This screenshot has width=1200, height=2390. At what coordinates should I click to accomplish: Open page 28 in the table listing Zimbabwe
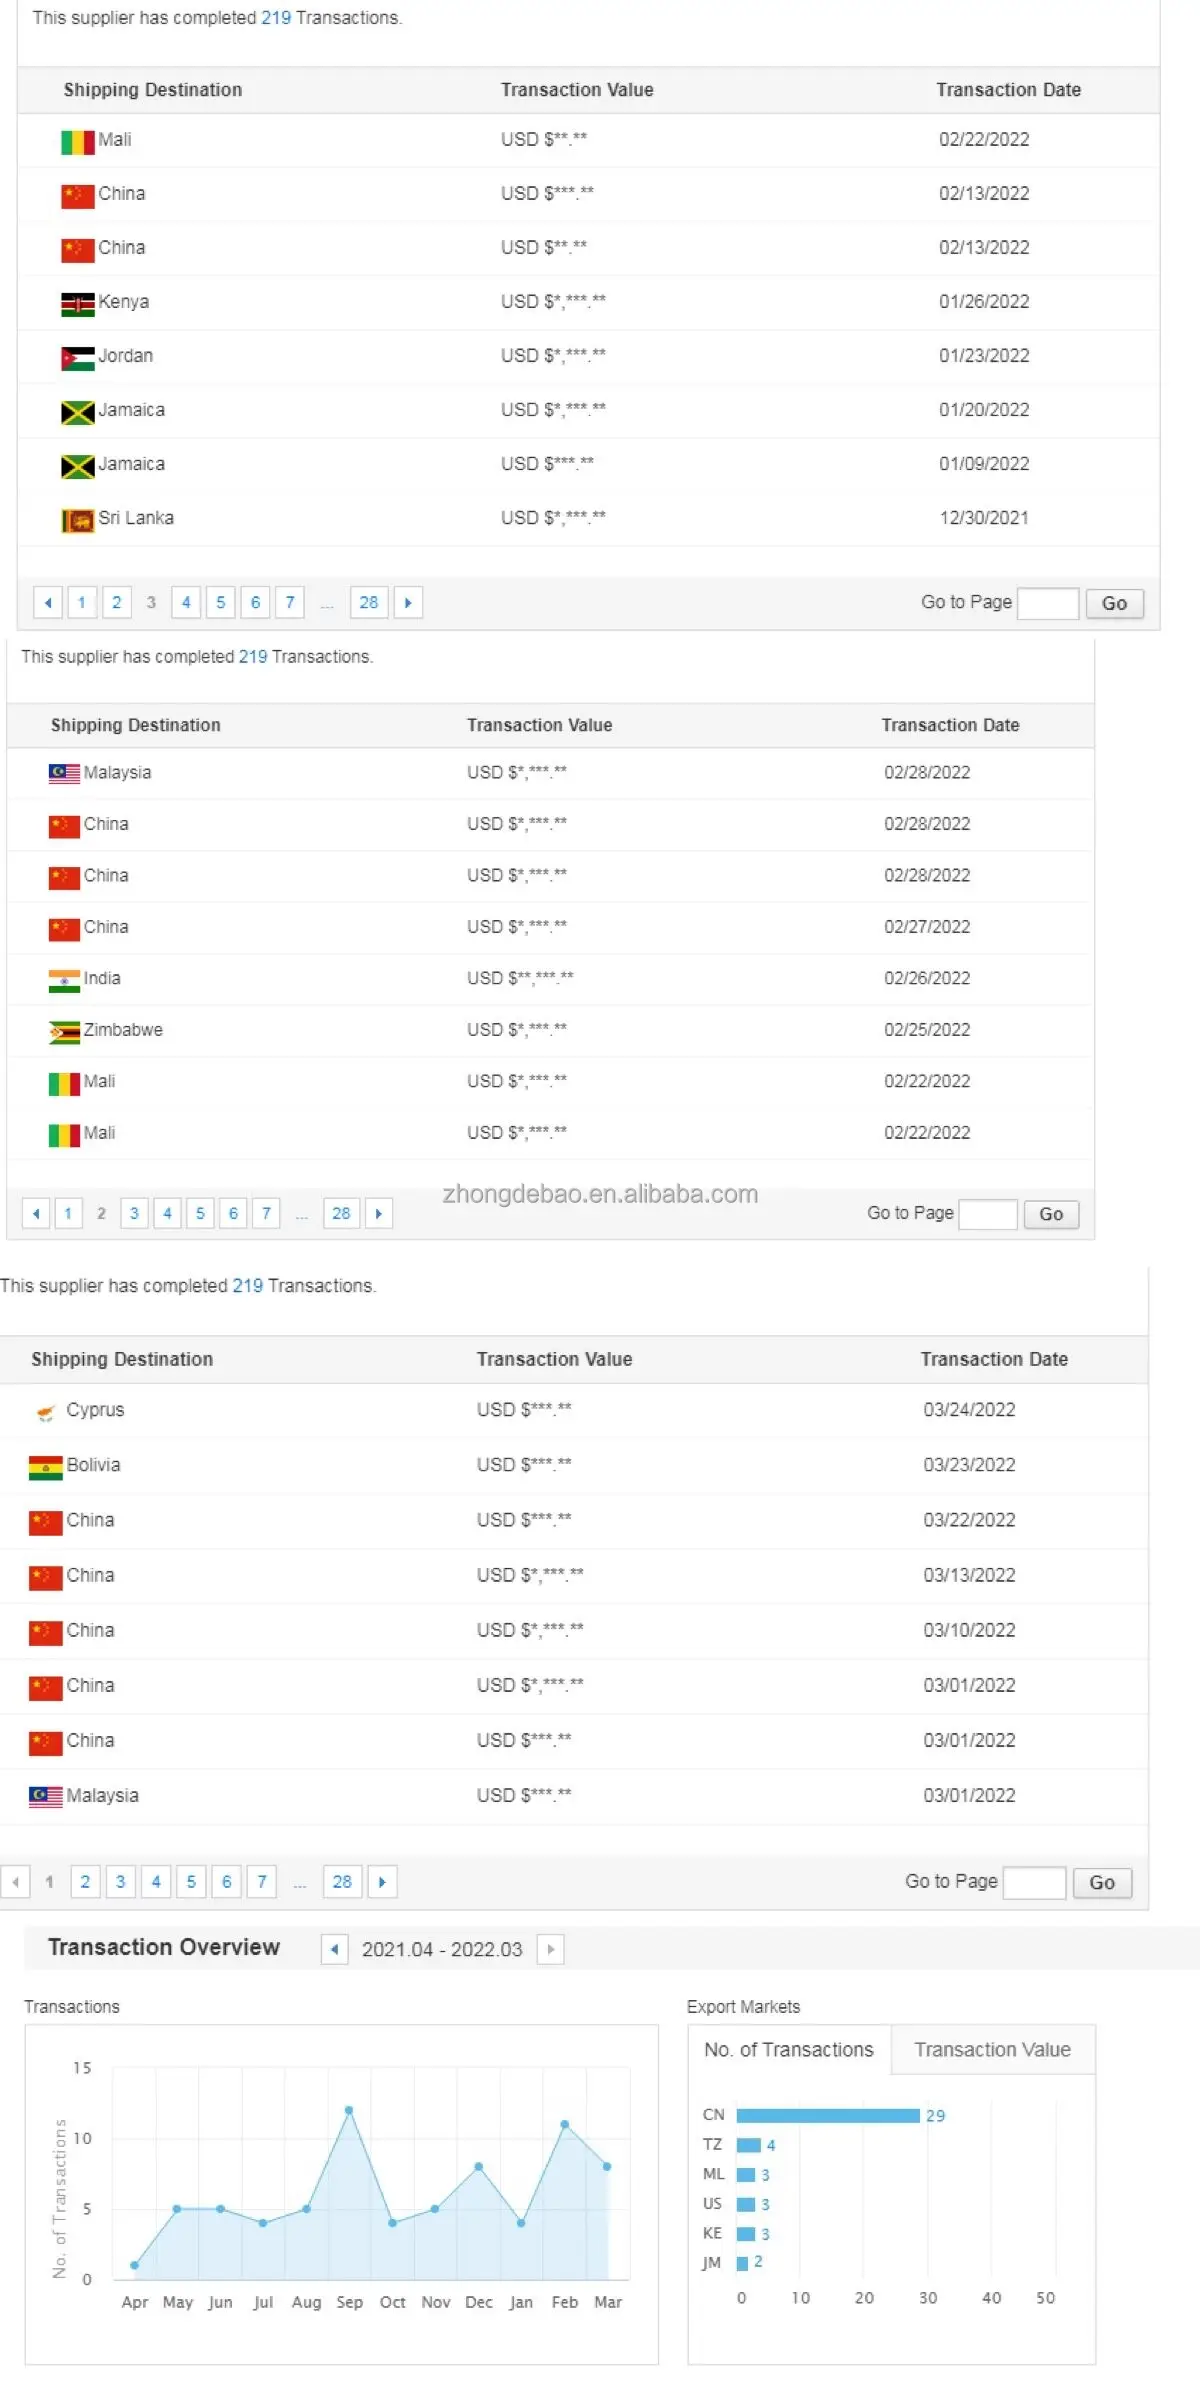coord(341,1213)
